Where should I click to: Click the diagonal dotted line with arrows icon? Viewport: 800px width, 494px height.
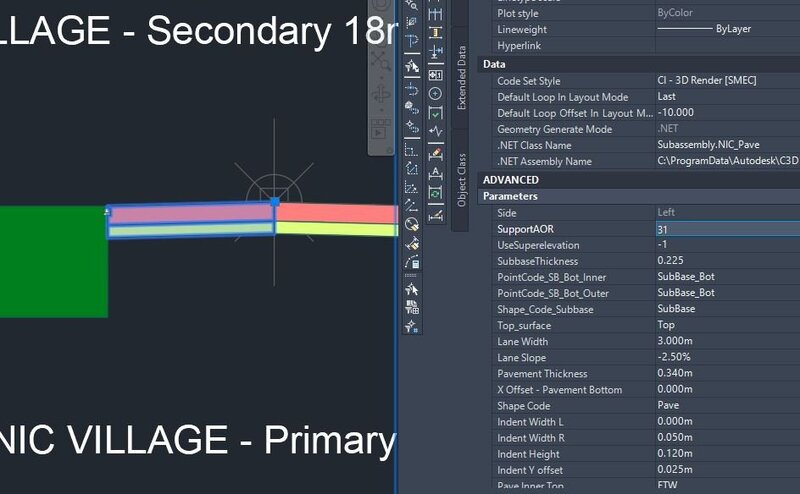tap(411, 205)
